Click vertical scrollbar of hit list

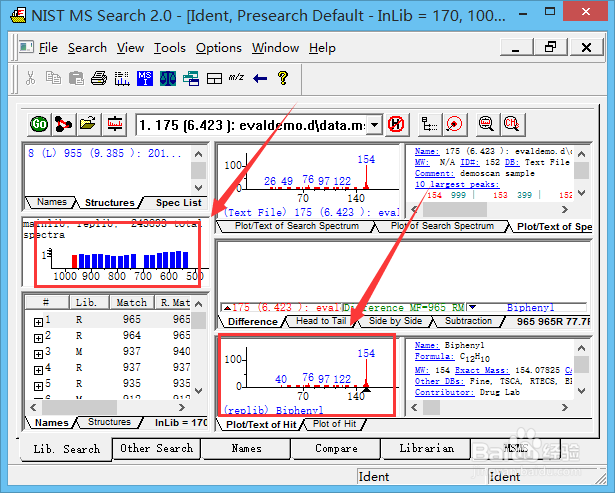click(199, 346)
